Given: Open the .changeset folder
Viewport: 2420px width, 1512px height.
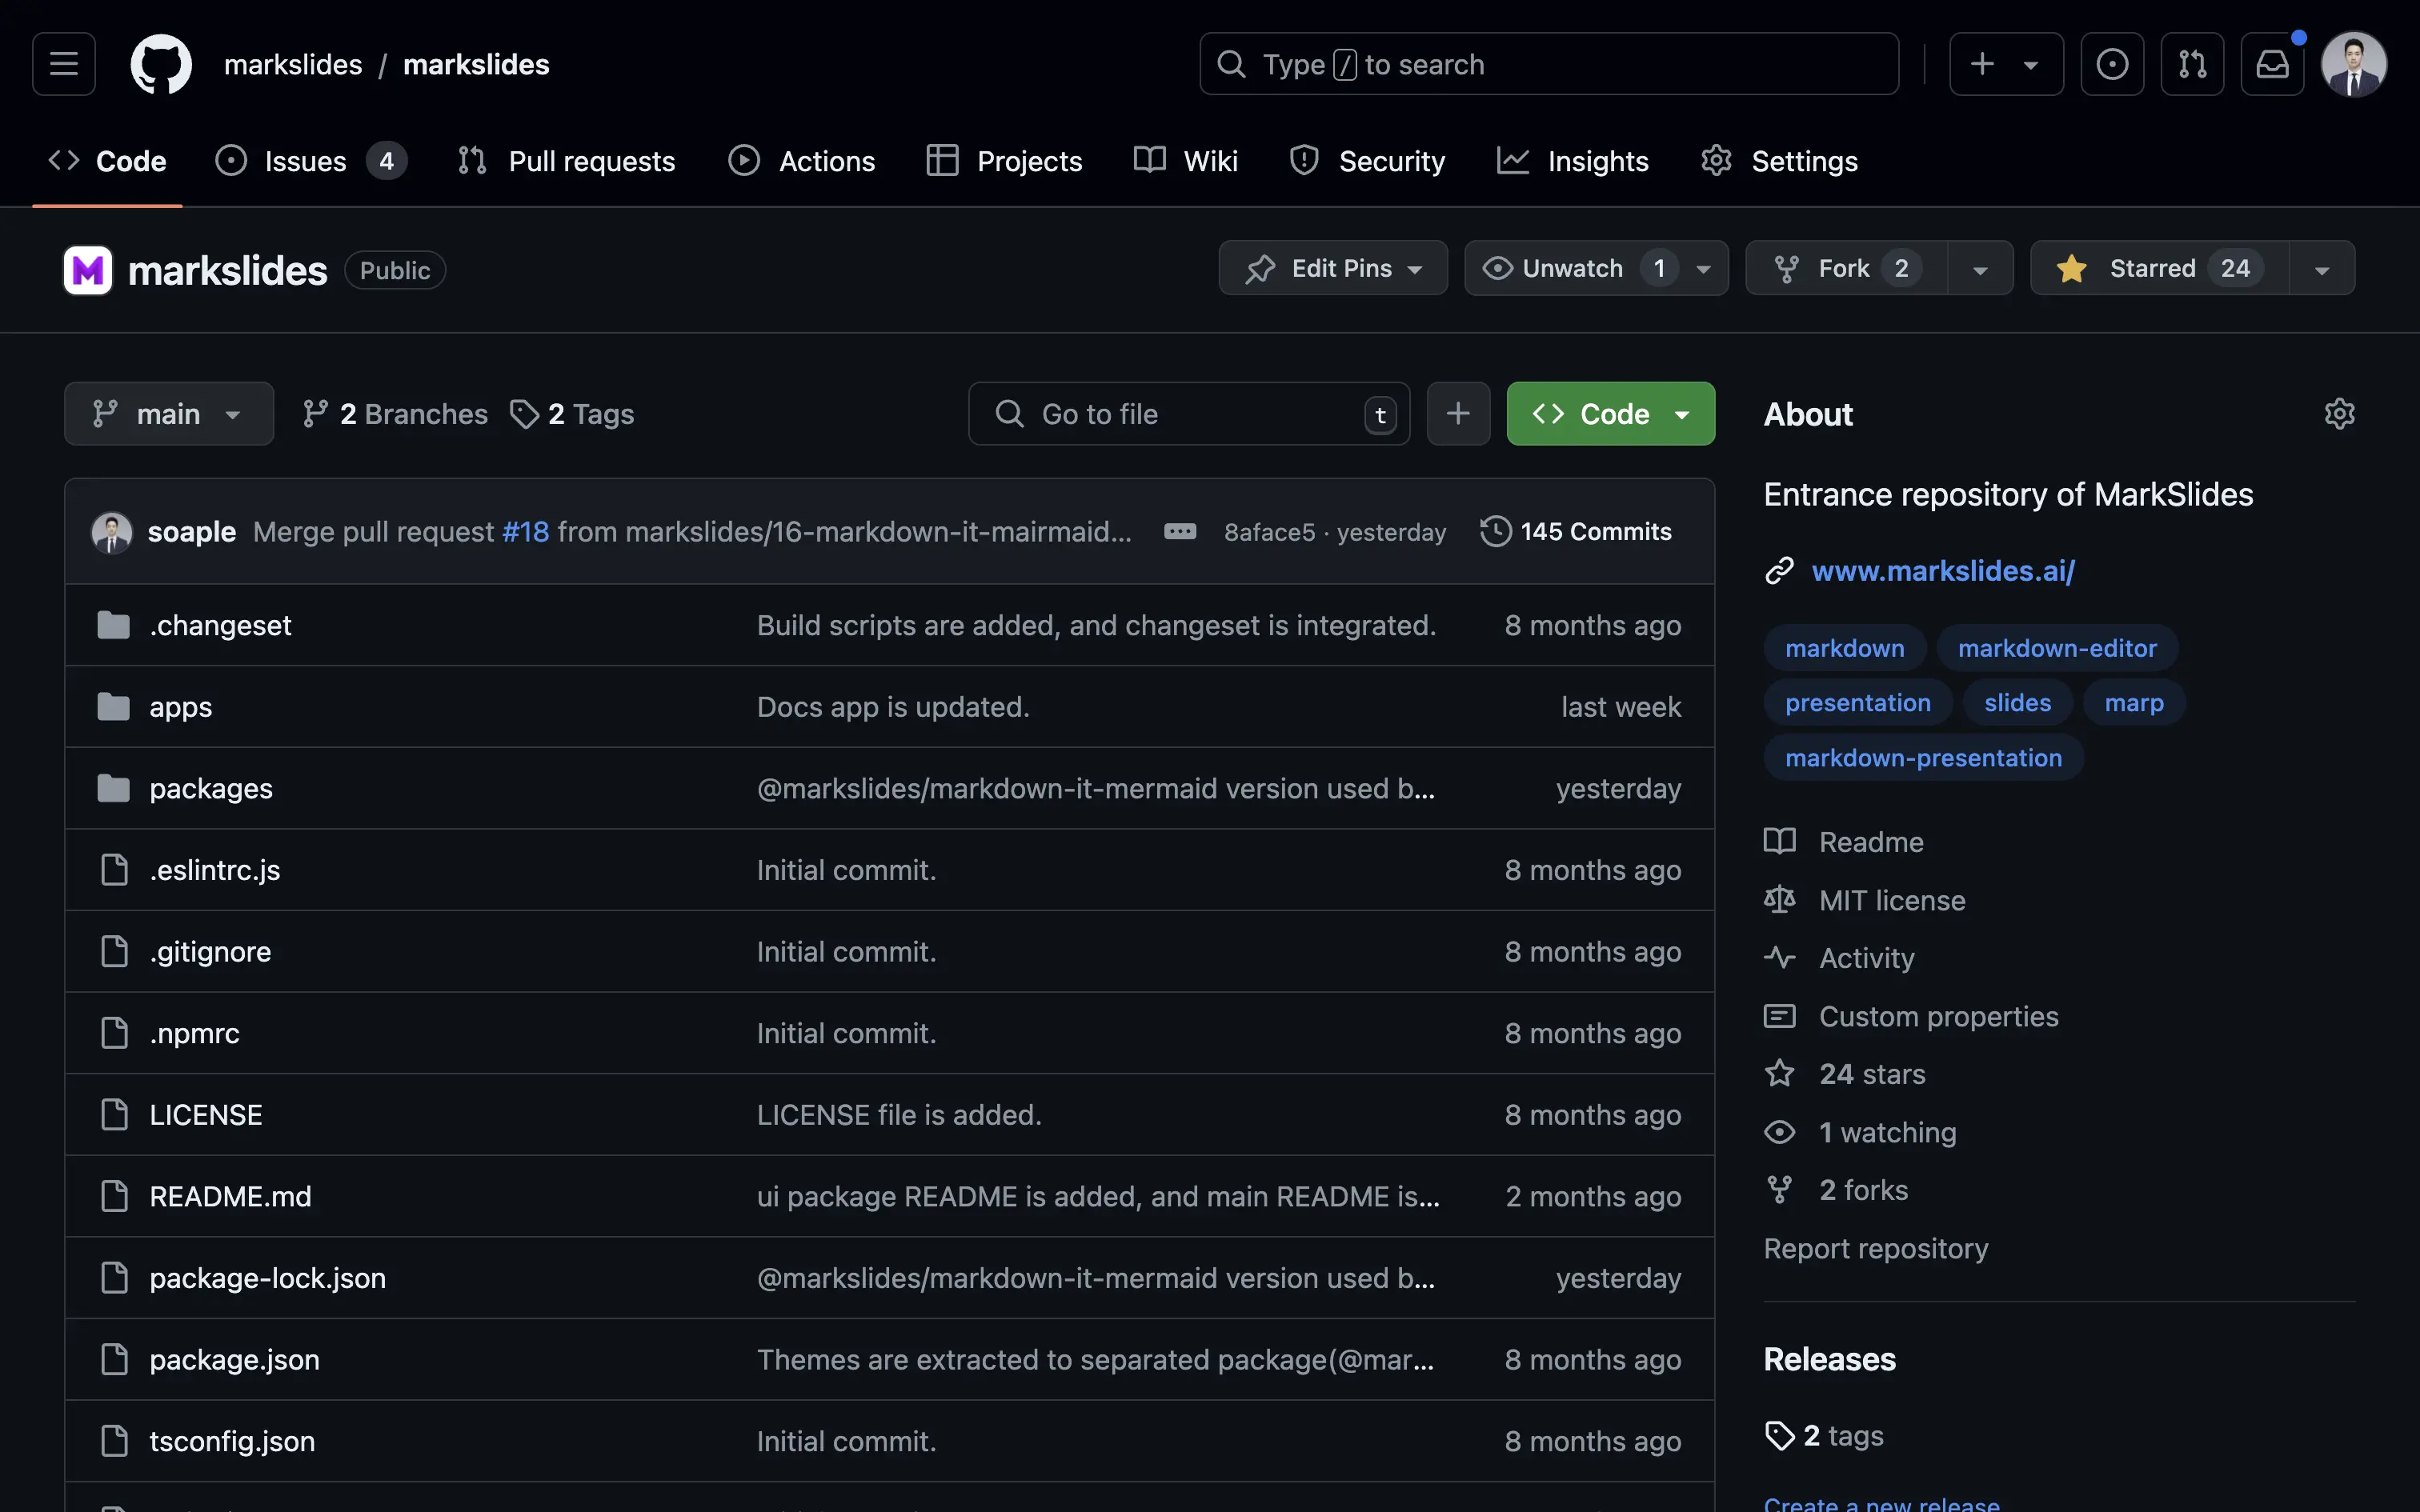Looking at the screenshot, I should (220, 625).
